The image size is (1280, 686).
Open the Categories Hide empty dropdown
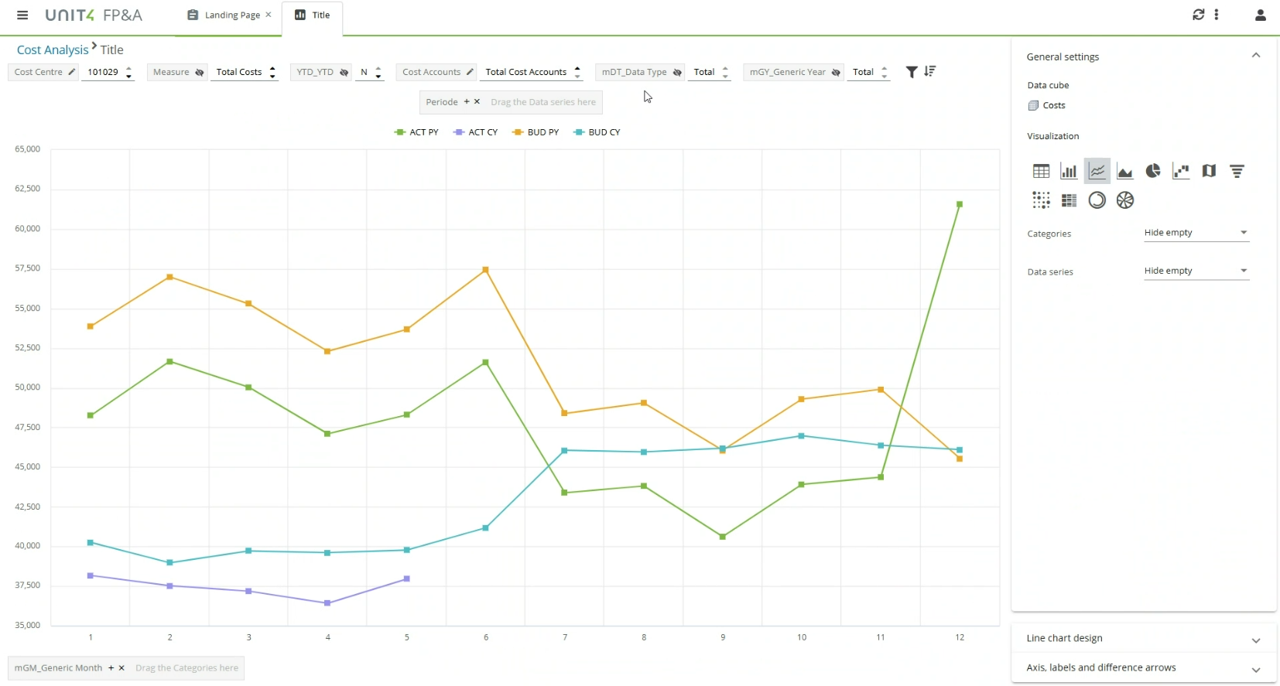1196,232
